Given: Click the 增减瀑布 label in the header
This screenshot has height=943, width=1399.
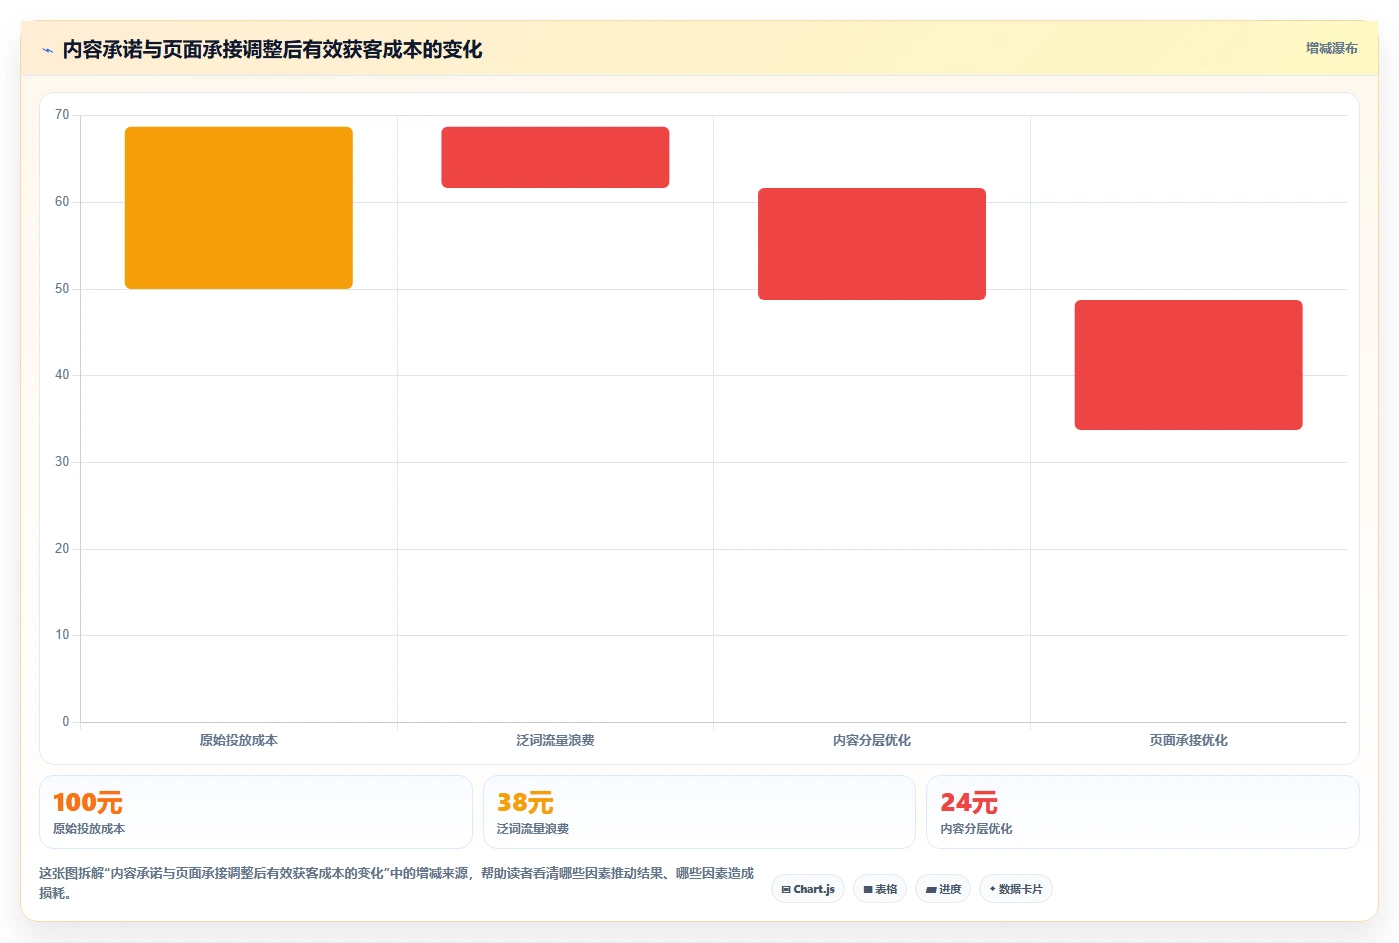Looking at the screenshot, I should [x=1331, y=48].
